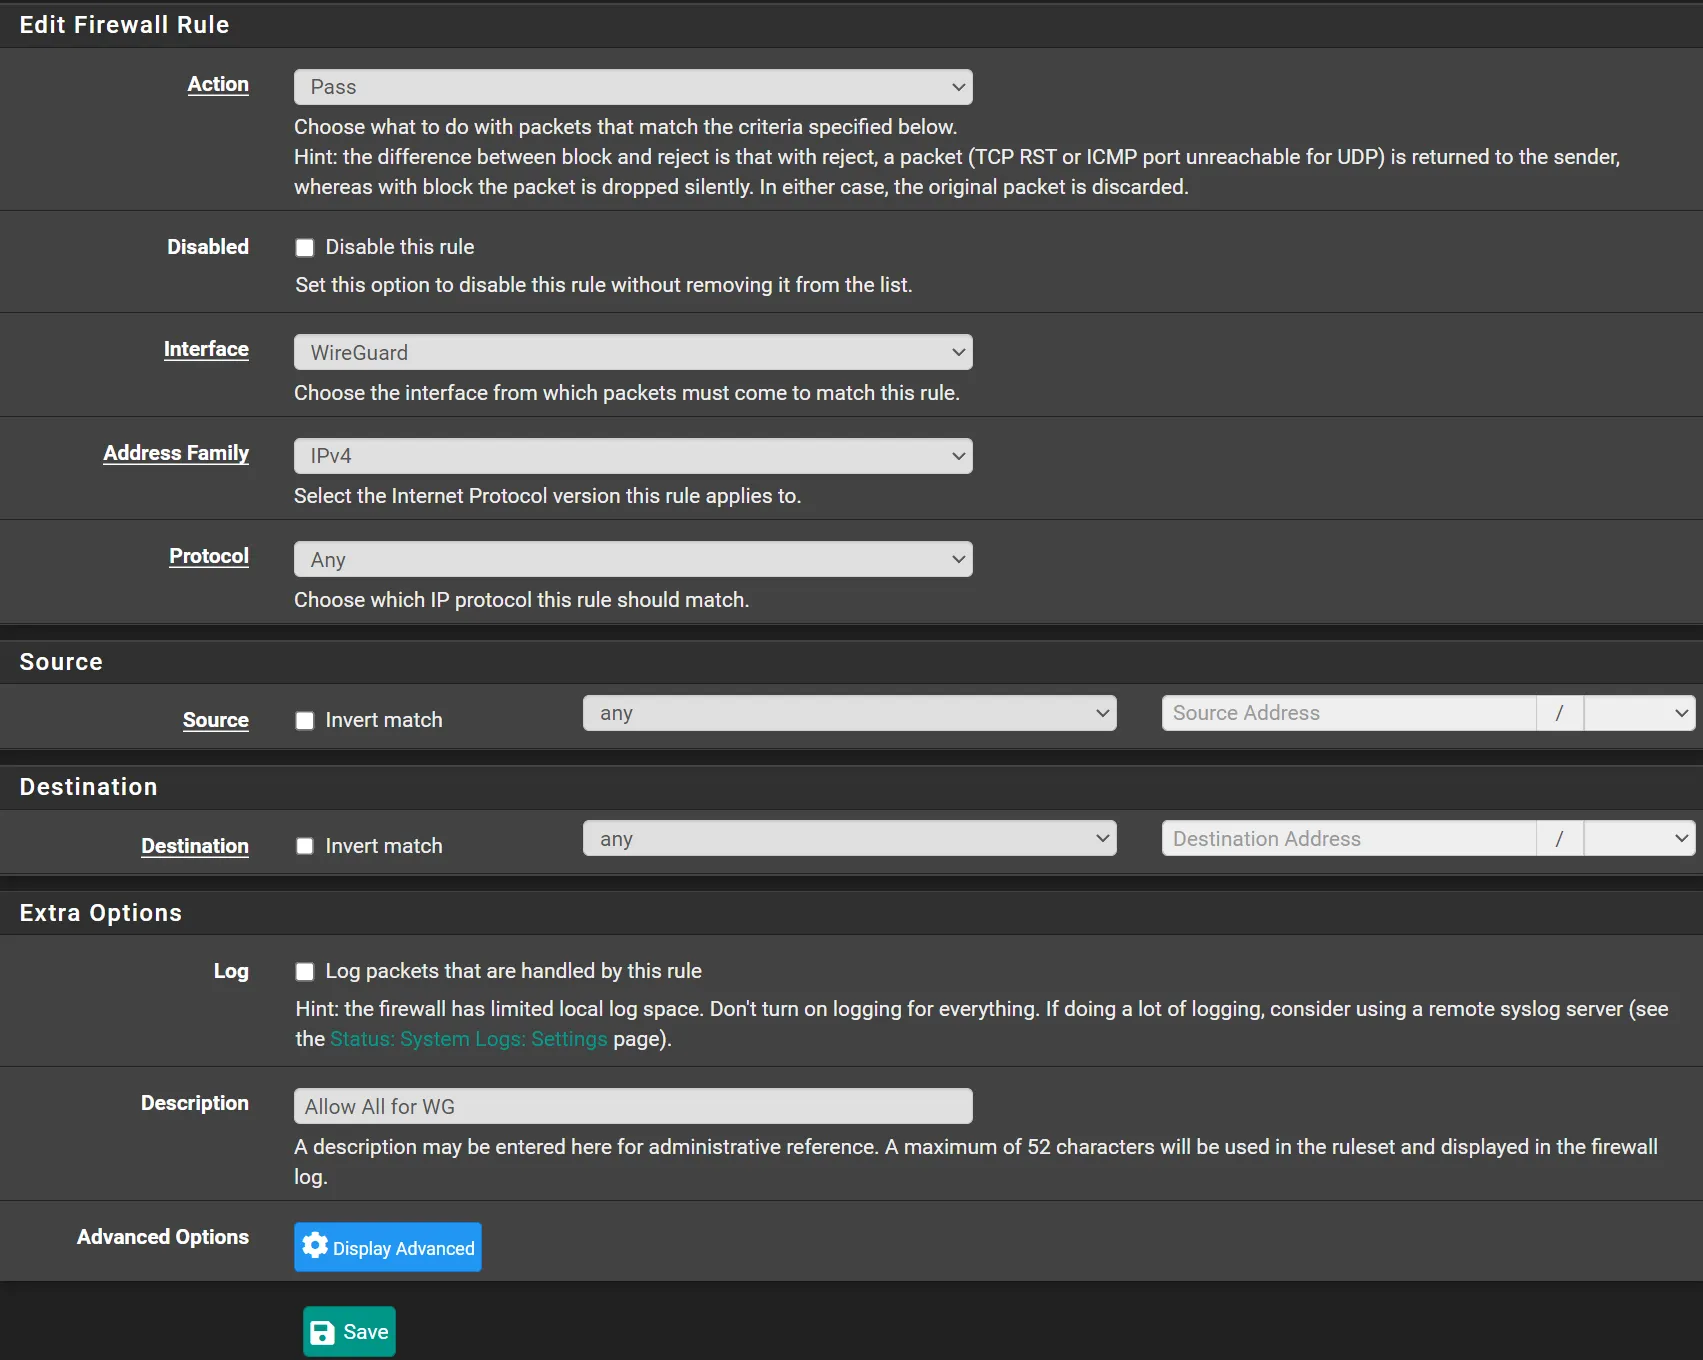Open the Protocol dropdown set to Any

click(632, 560)
